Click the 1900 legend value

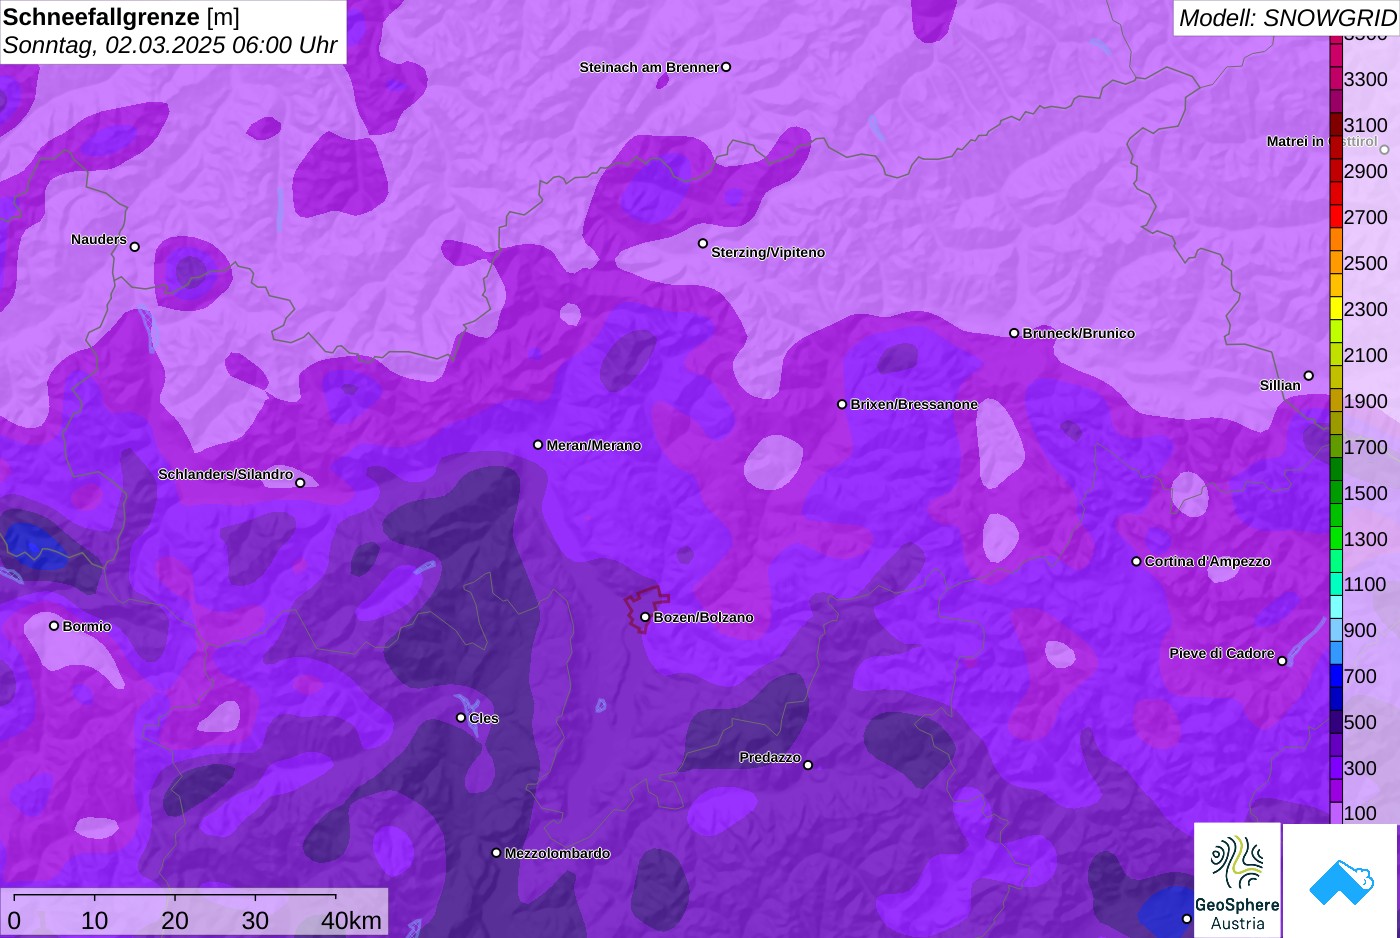(1365, 401)
